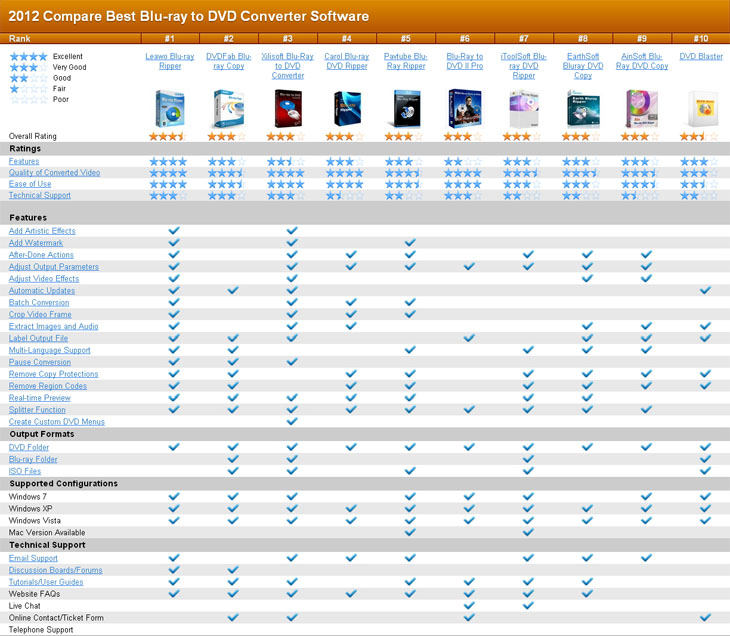Image resolution: width=730 pixels, height=636 pixels.
Task: Open Remove Region Codes link
Action: pyautogui.click(x=47, y=386)
